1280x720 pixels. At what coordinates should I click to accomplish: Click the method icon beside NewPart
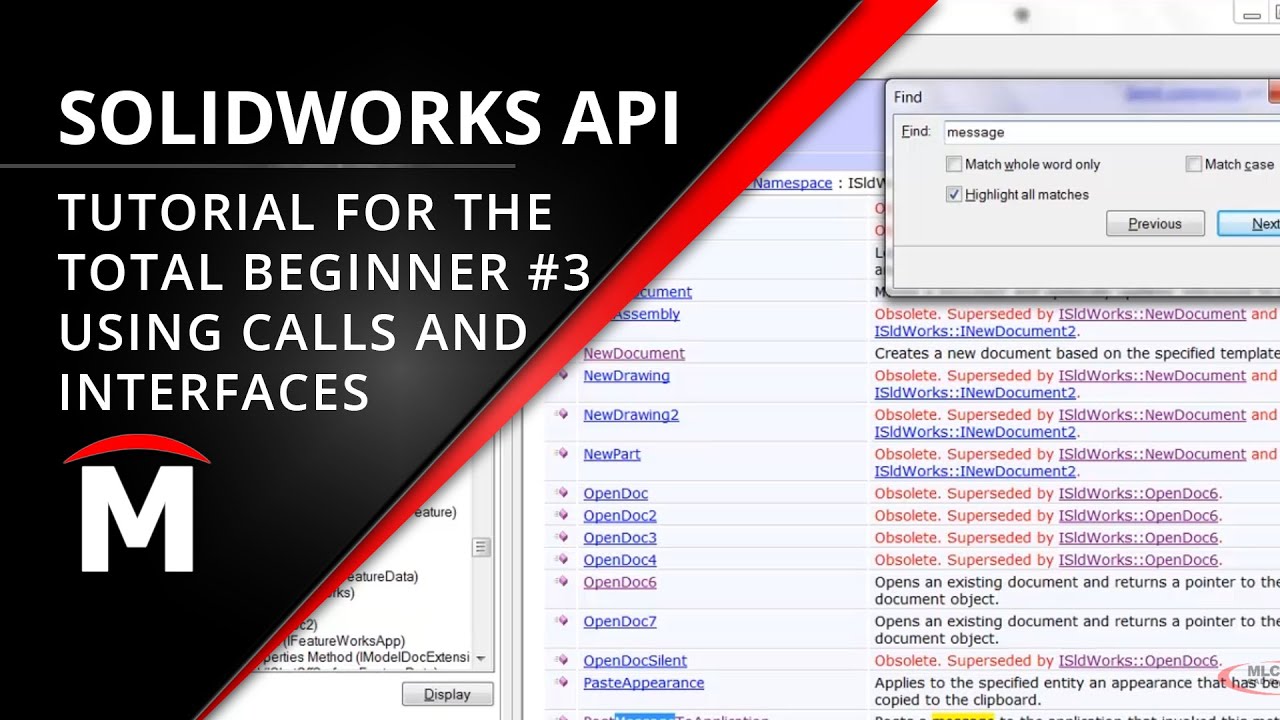561,454
